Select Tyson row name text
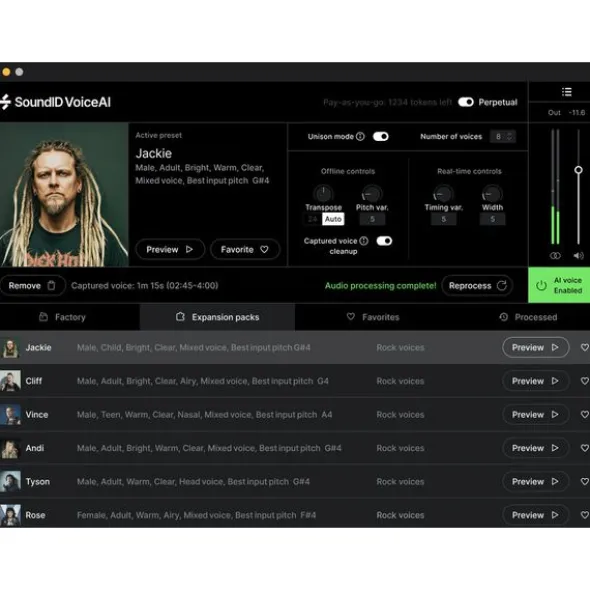Viewport: 590px width, 591px height. tap(37, 482)
